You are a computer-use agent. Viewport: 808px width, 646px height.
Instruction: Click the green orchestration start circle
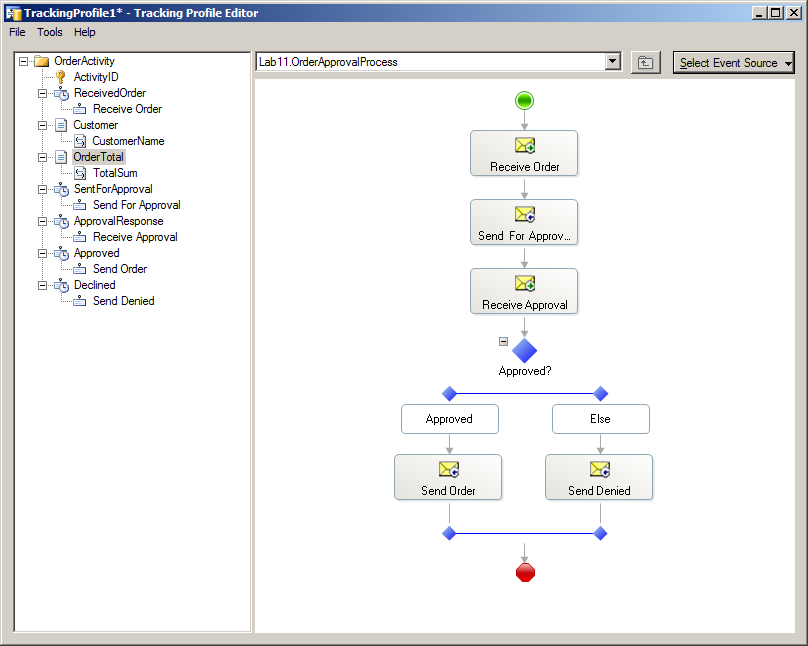click(524, 100)
